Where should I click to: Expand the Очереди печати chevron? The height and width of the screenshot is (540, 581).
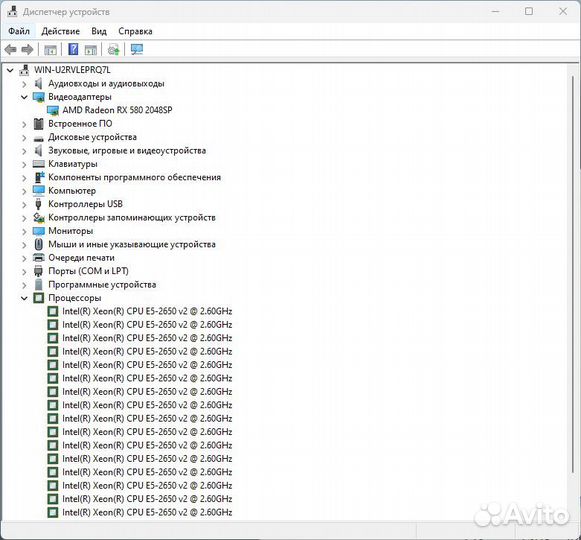[24, 258]
